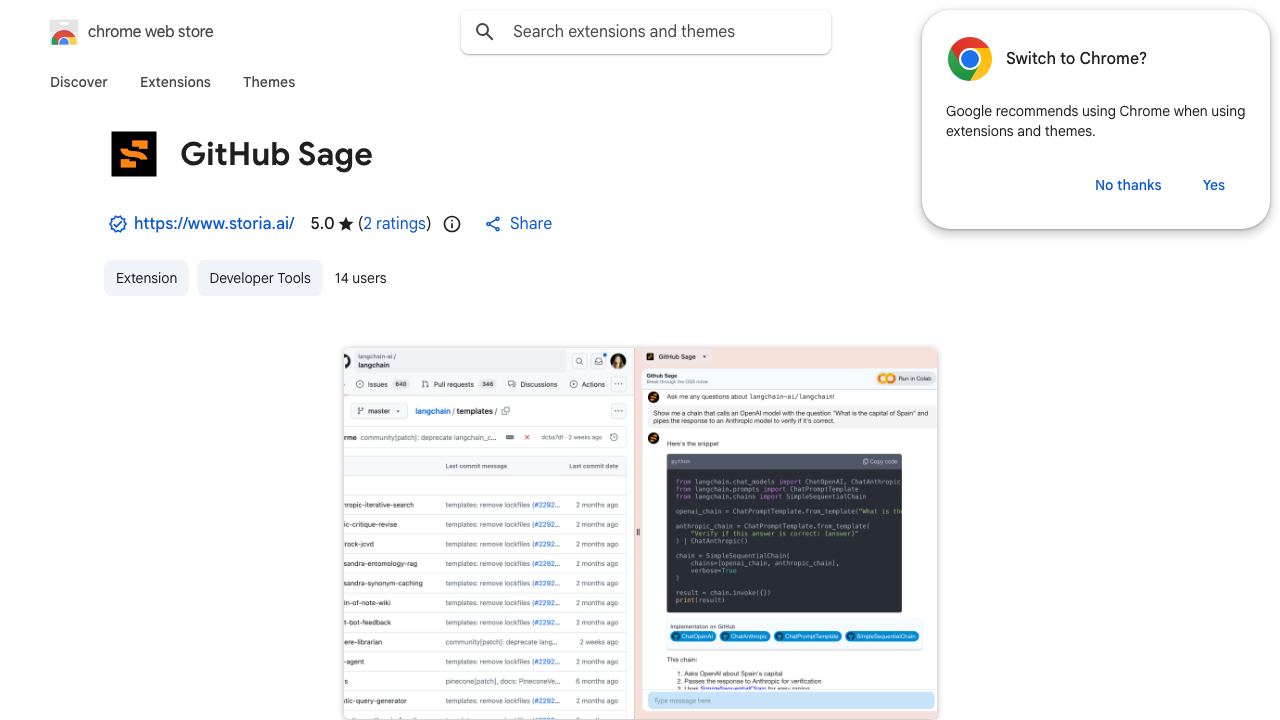Click Copy code in the screenshot
The height and width of the screenshot is (720, 1280).
tap(880, 461)
